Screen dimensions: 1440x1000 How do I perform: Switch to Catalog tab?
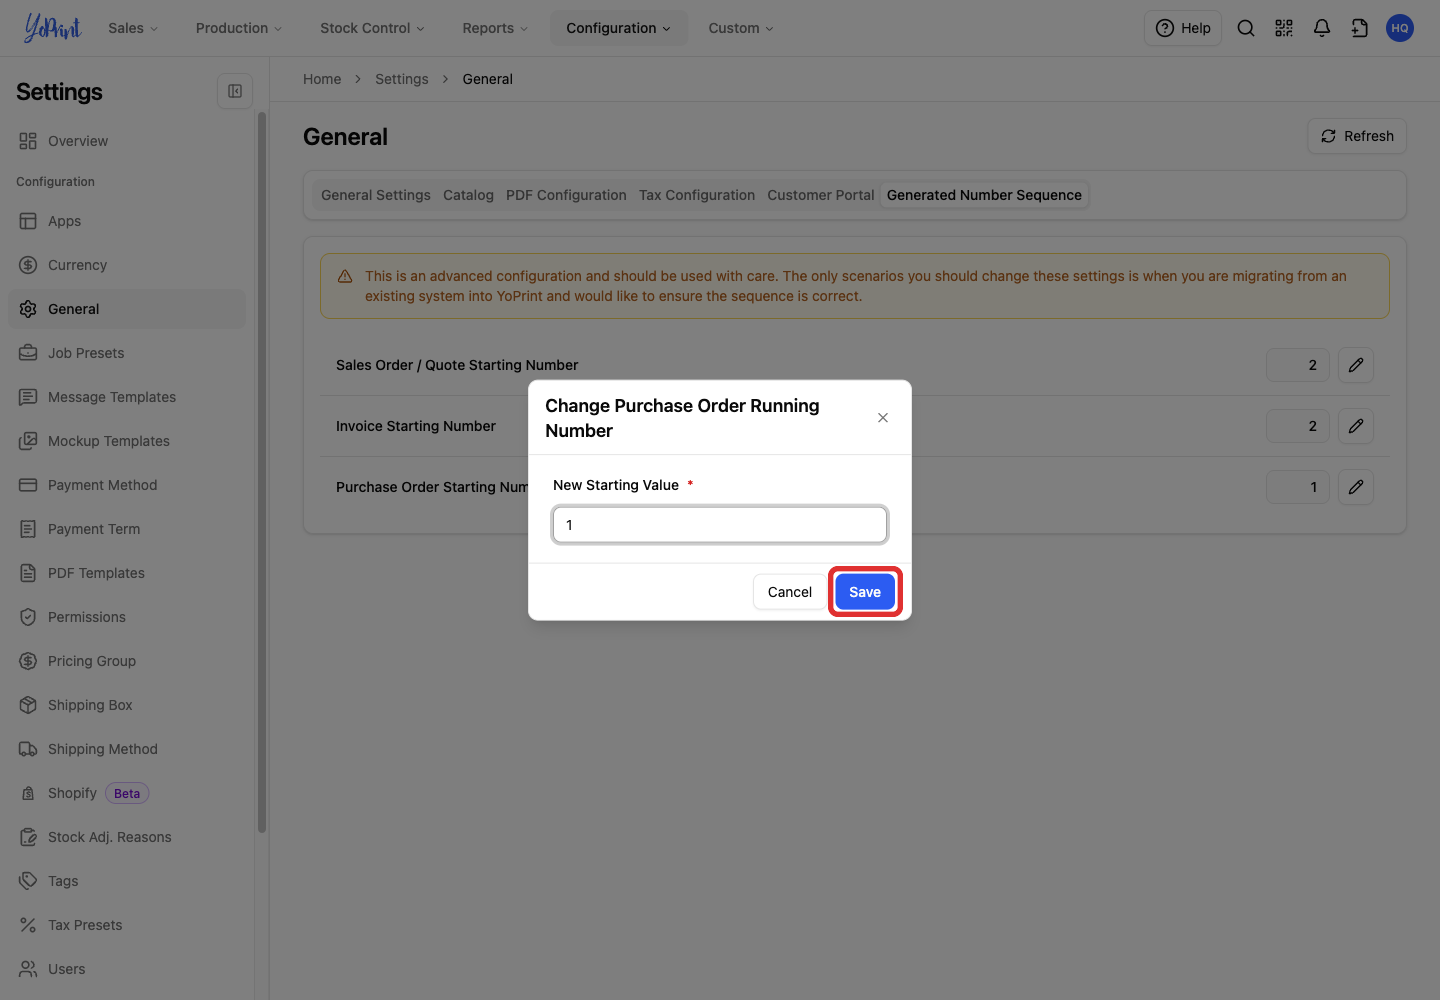click(x=468, y=195)
